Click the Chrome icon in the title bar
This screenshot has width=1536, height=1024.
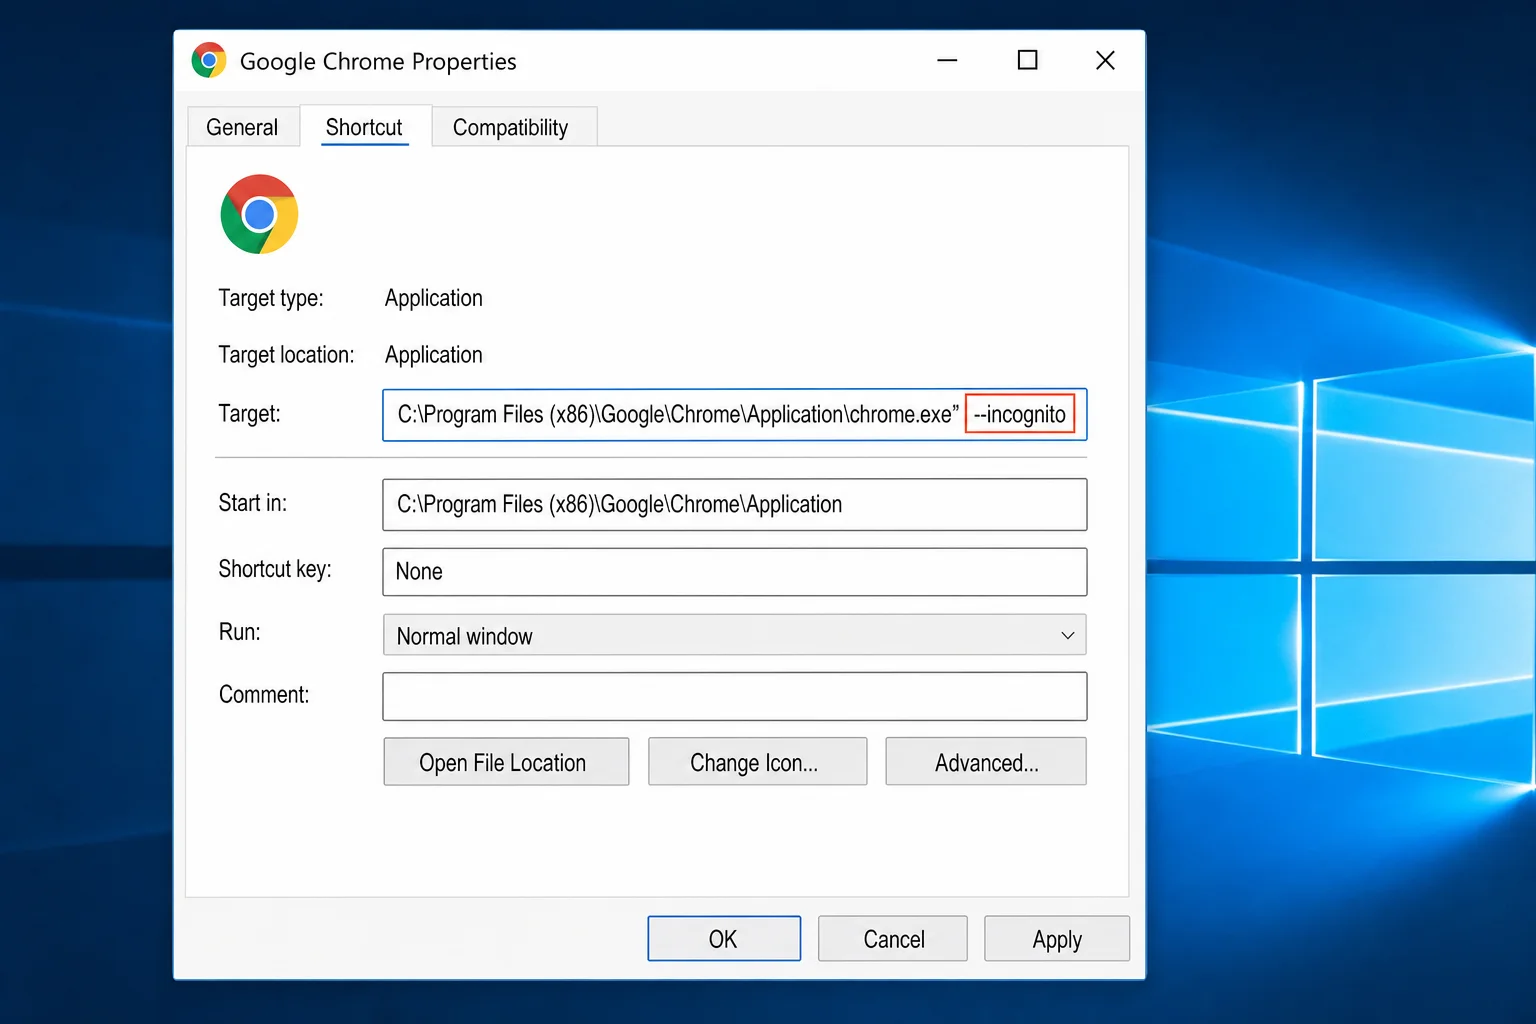[x=209, y=61]
